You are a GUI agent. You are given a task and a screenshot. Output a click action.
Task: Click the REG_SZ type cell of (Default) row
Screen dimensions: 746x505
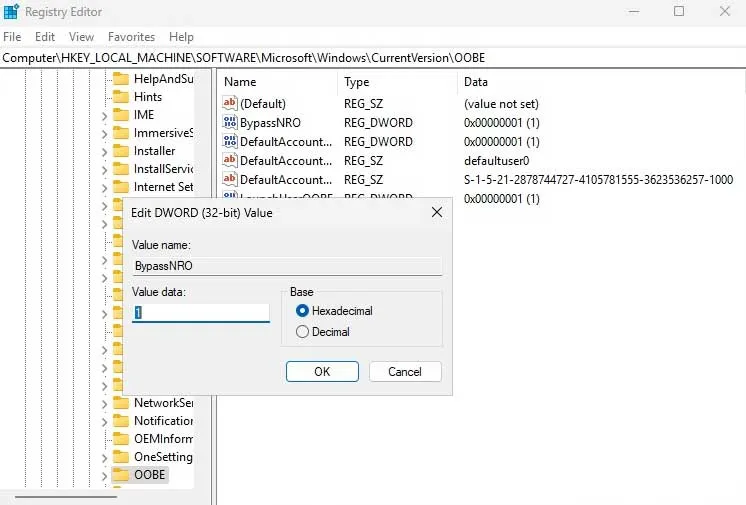pyautogui.click(x=363, y=103)
